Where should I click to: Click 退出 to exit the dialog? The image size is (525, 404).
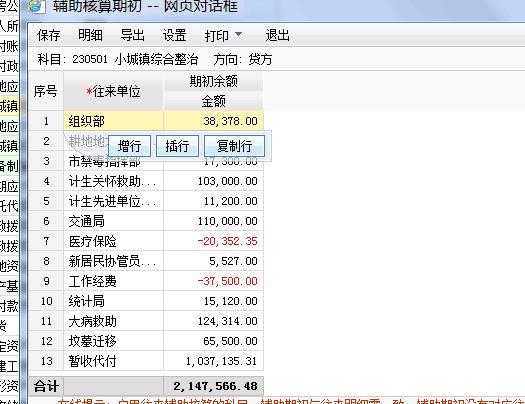coord(277,35)
